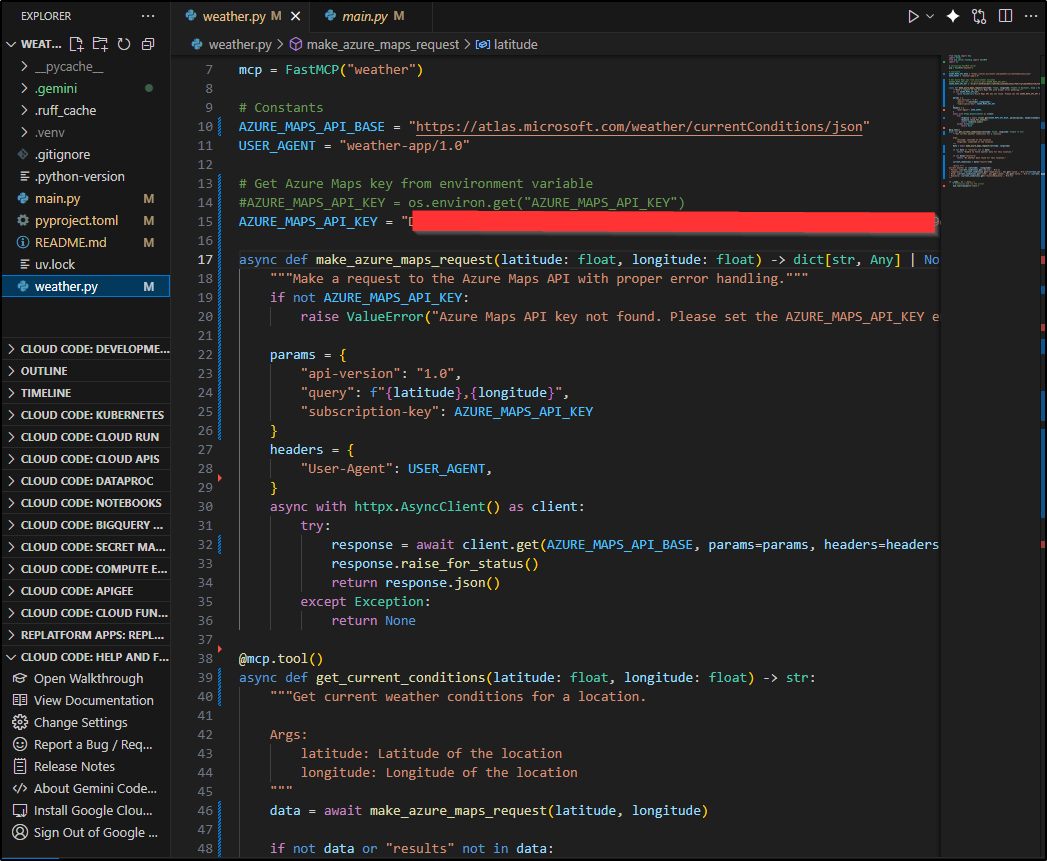The width and height of the screenshot is (1047, 861).
Task: Click the Gemini sparkle icon in editor toolbar
Action: pyautogui.click(x=953, y=16)
